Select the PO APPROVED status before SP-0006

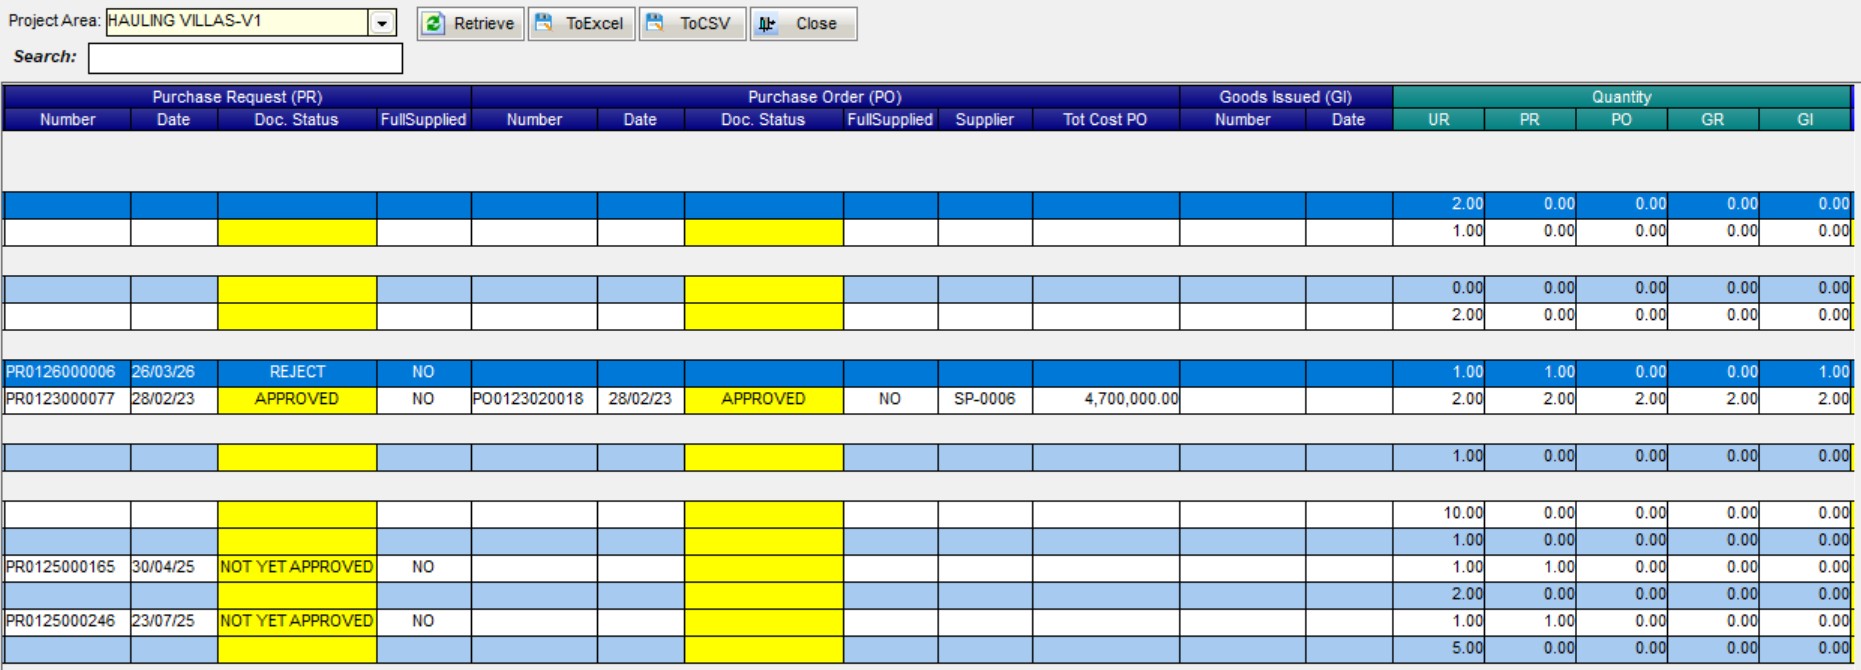(x=764, y=399)
